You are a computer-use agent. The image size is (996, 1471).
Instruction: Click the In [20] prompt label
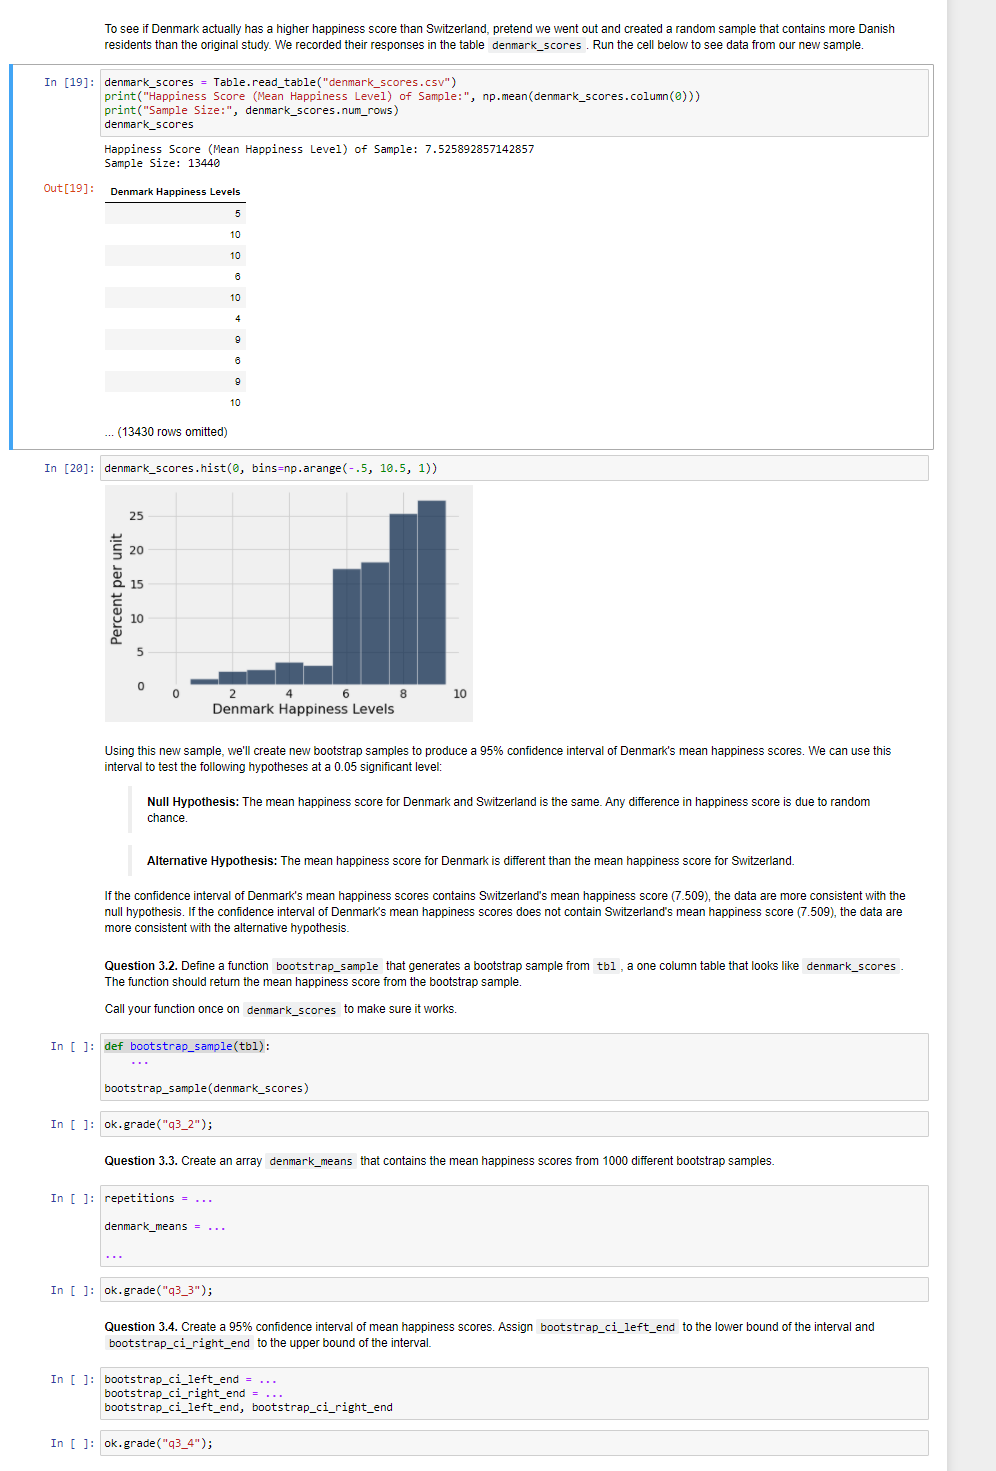(68, 467)
